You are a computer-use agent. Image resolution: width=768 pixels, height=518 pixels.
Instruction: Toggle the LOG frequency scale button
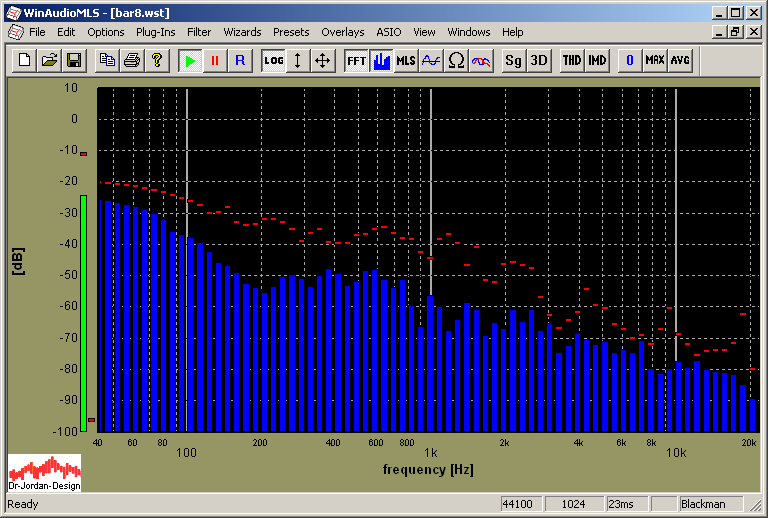[273, 60]
